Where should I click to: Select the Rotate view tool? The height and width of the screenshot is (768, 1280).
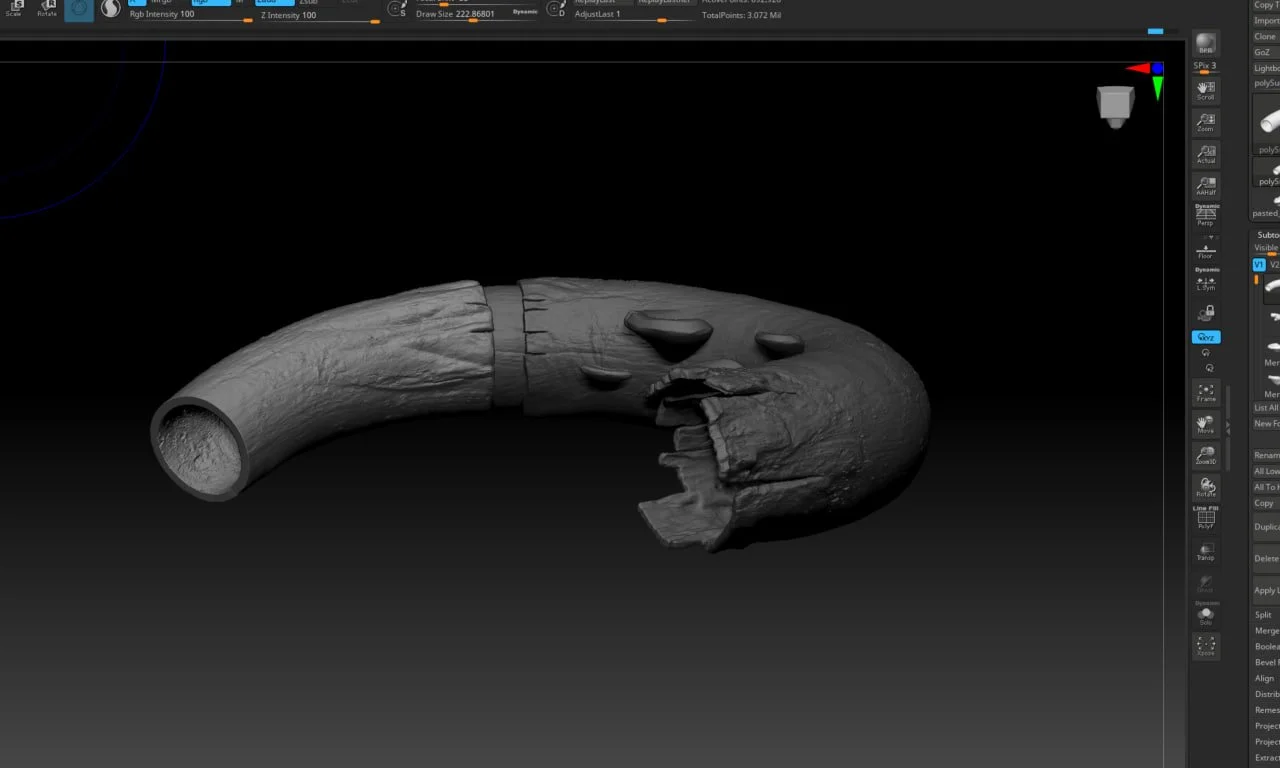tap(1205, 488)
